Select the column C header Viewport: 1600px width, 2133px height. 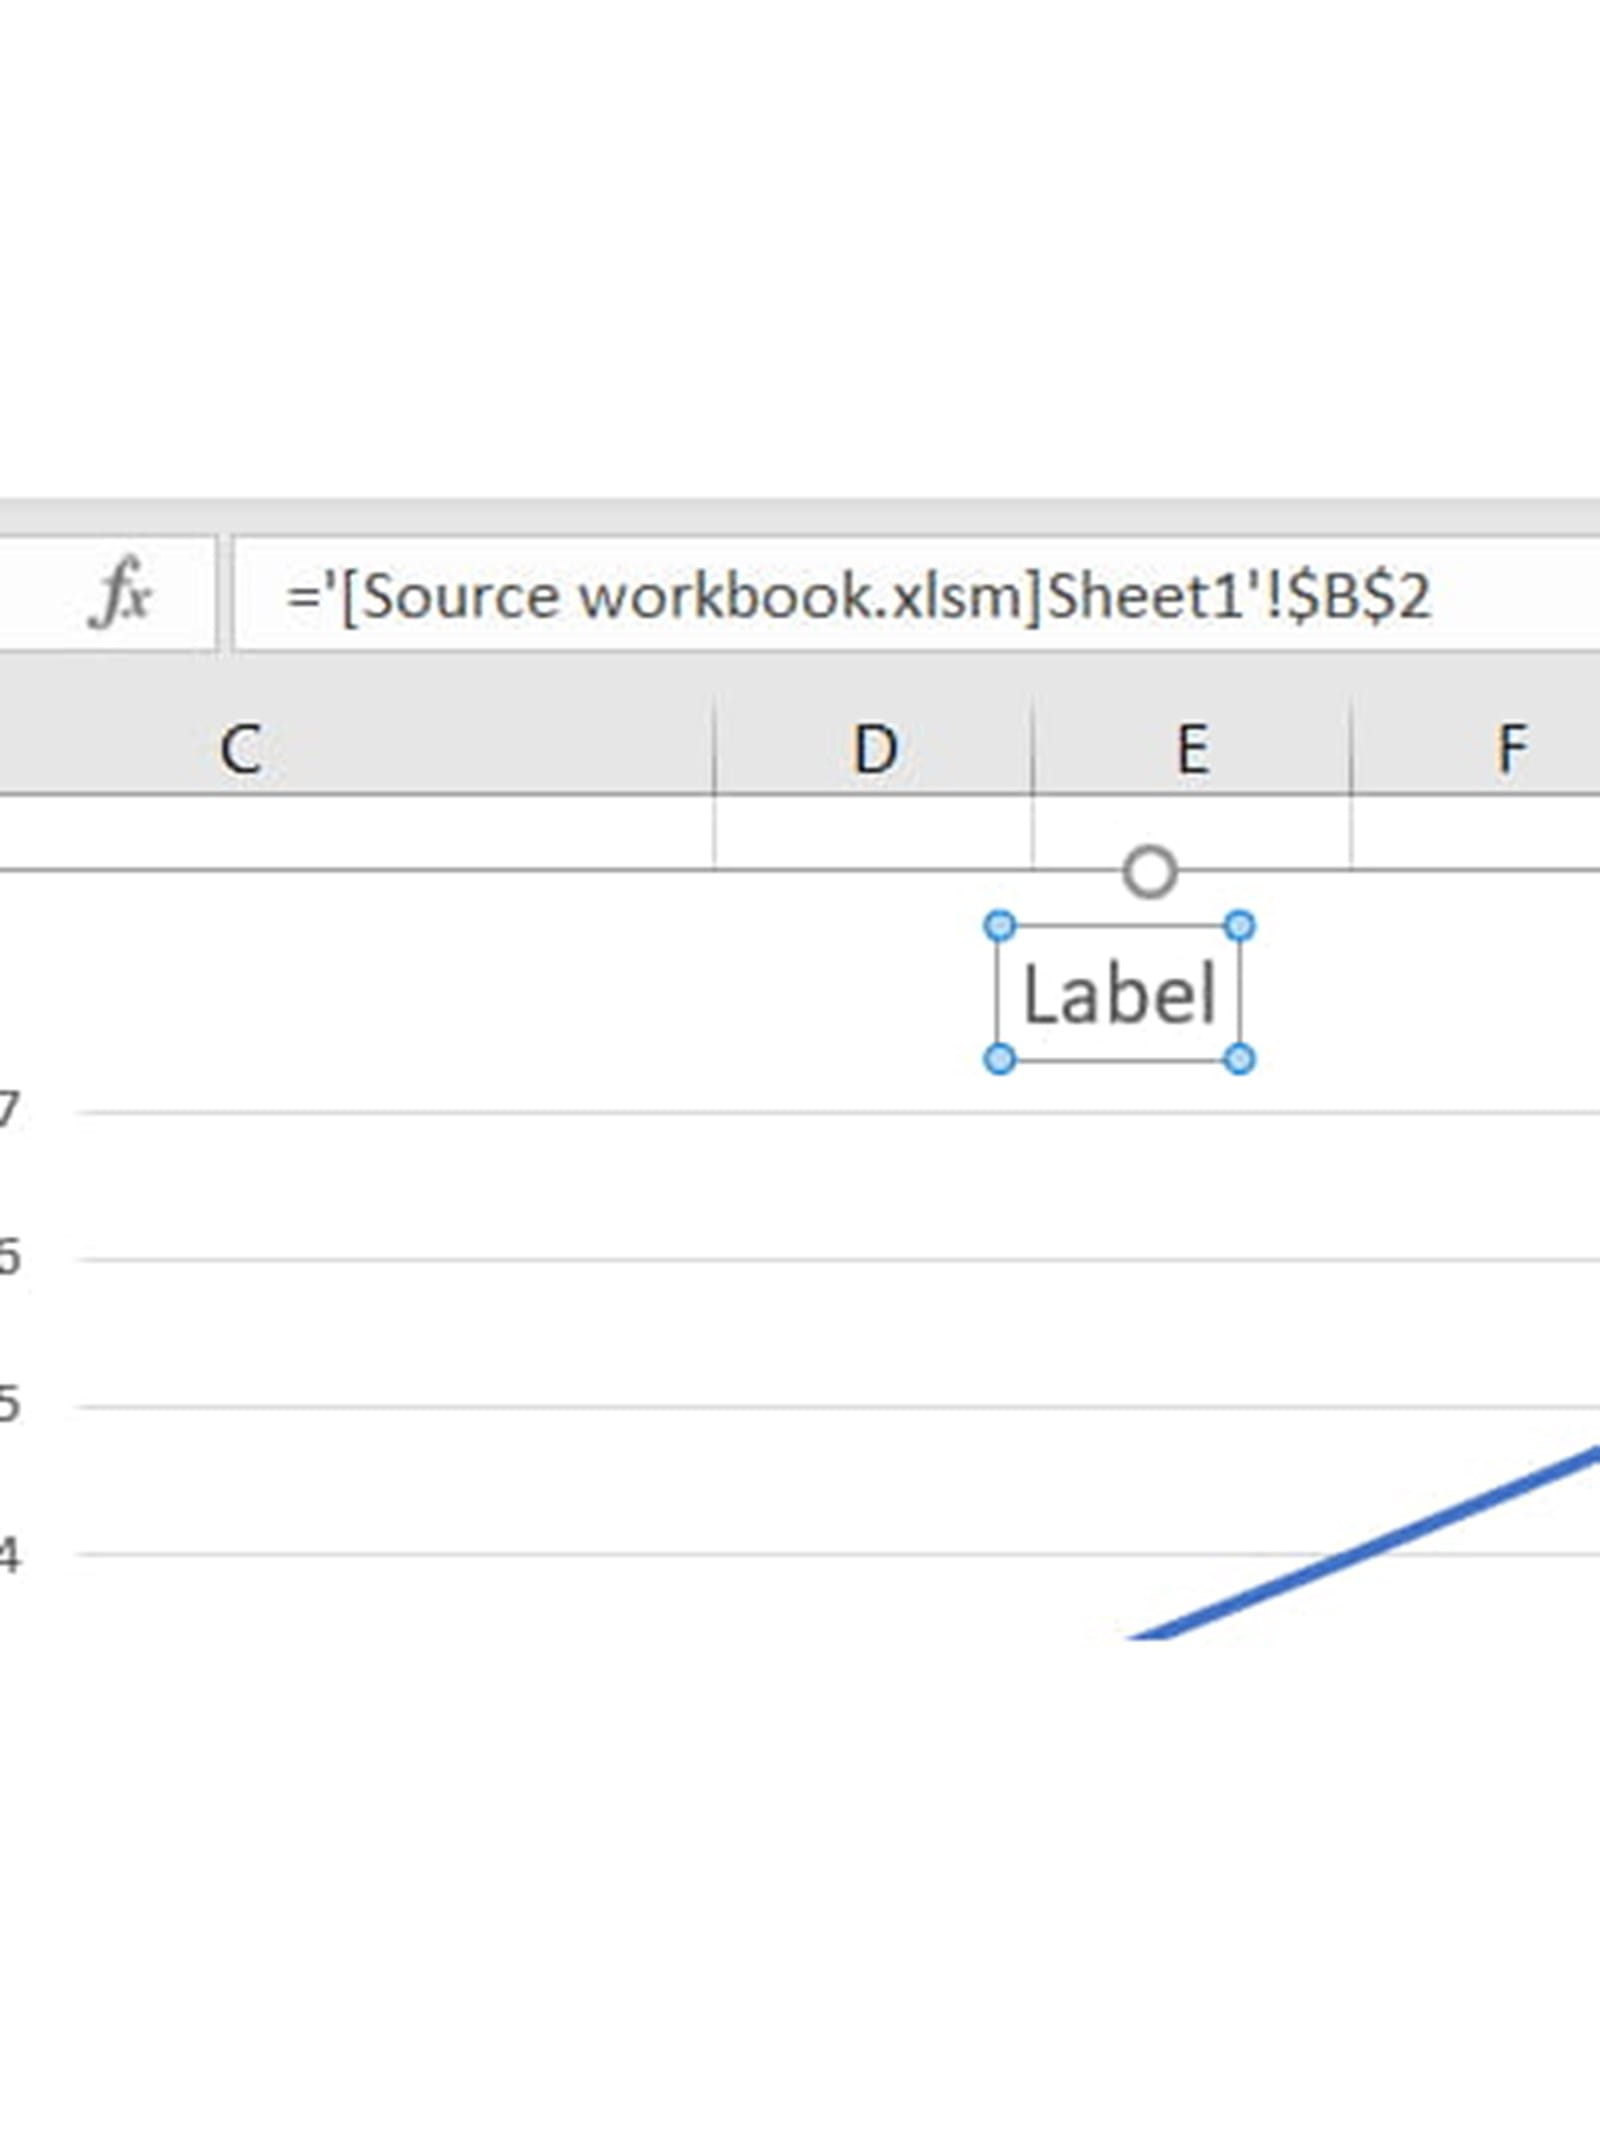click(240, 749)
